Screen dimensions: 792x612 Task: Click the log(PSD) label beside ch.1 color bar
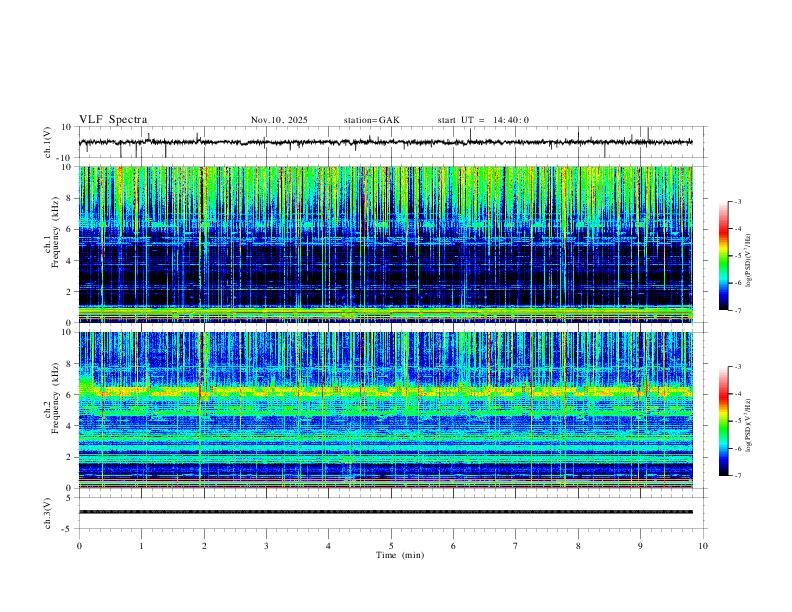(x=749, y=260)
